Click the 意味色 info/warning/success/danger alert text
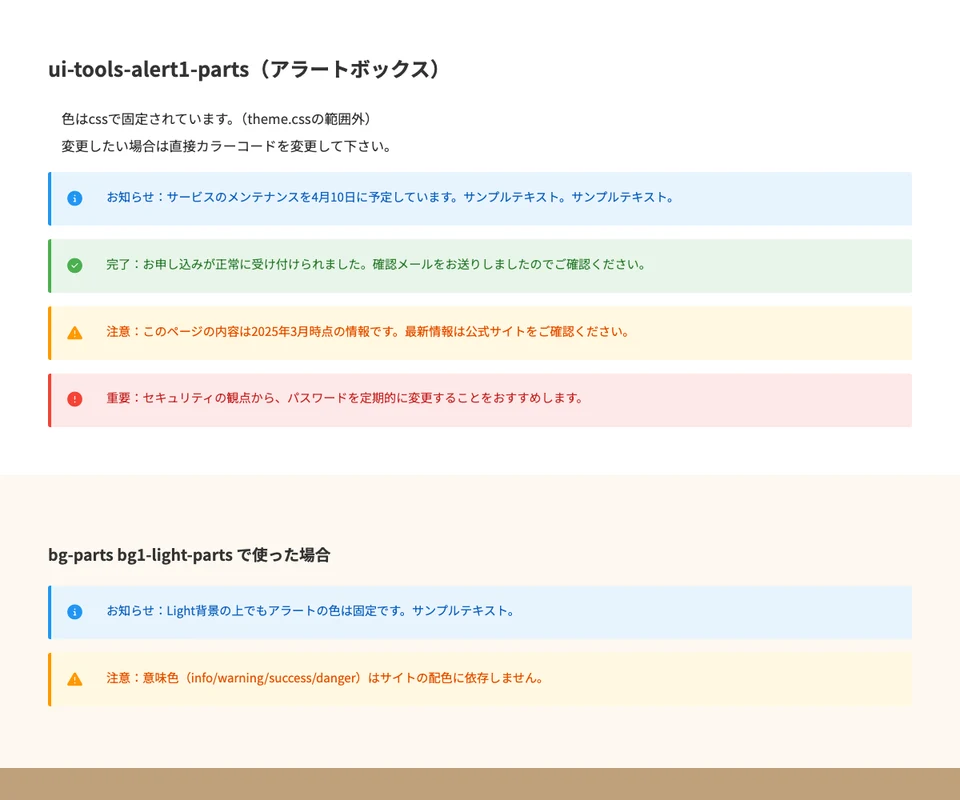Screen dimensions: 960x800 [326, 678]
